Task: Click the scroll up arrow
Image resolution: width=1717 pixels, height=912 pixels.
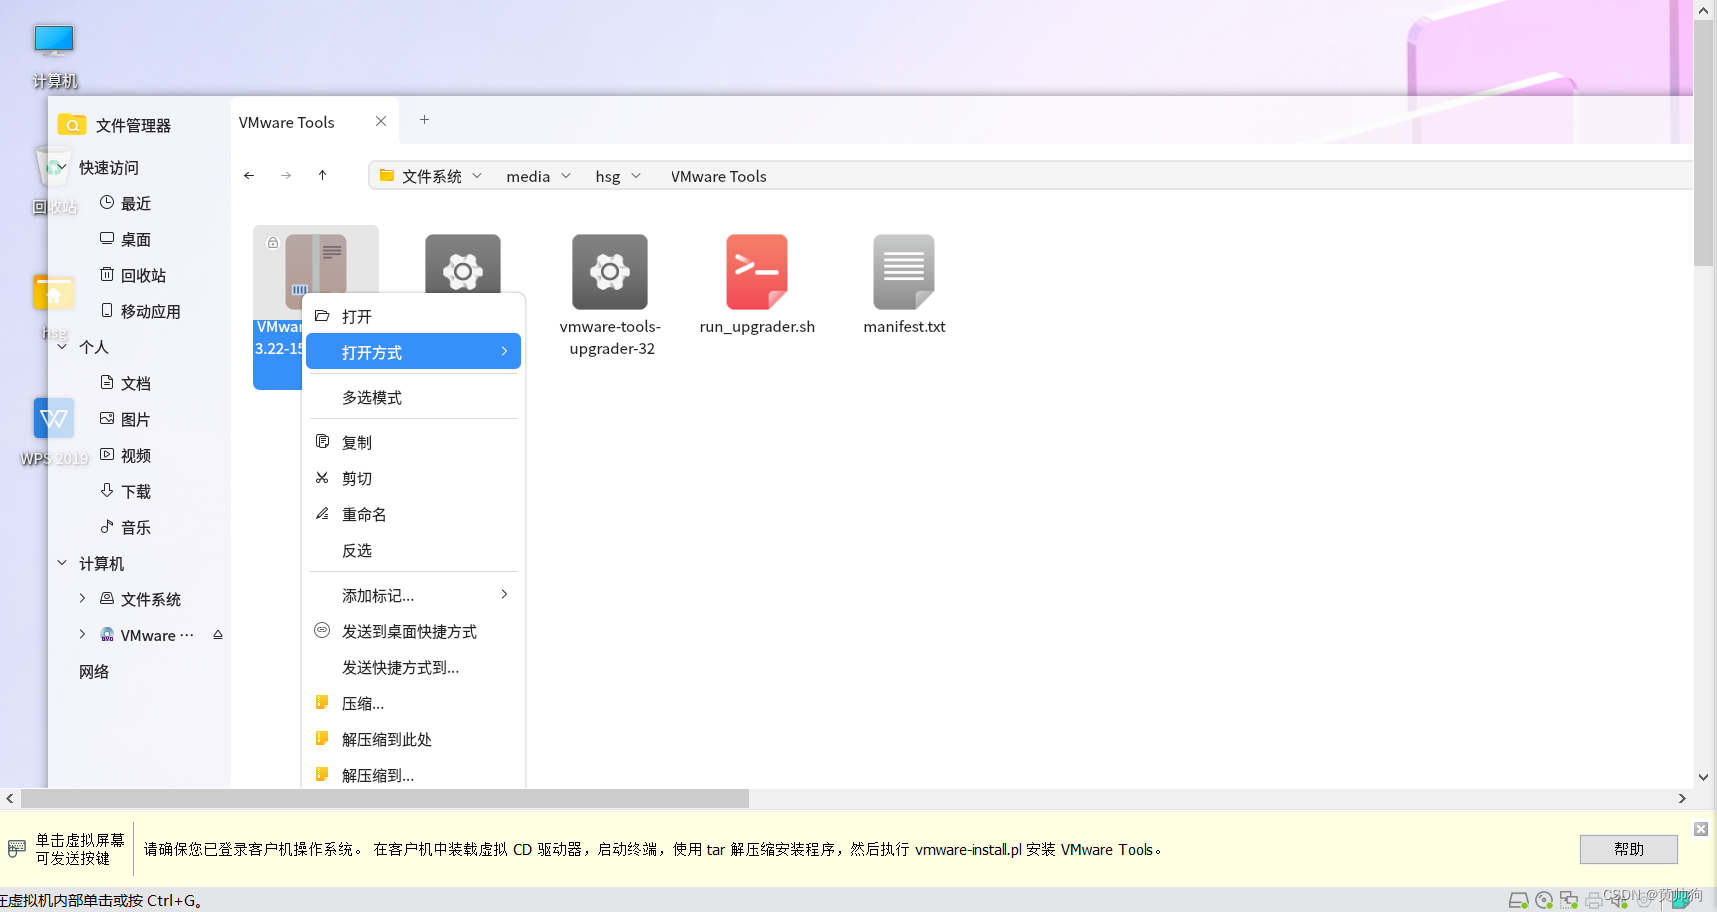Action: 1704,10
